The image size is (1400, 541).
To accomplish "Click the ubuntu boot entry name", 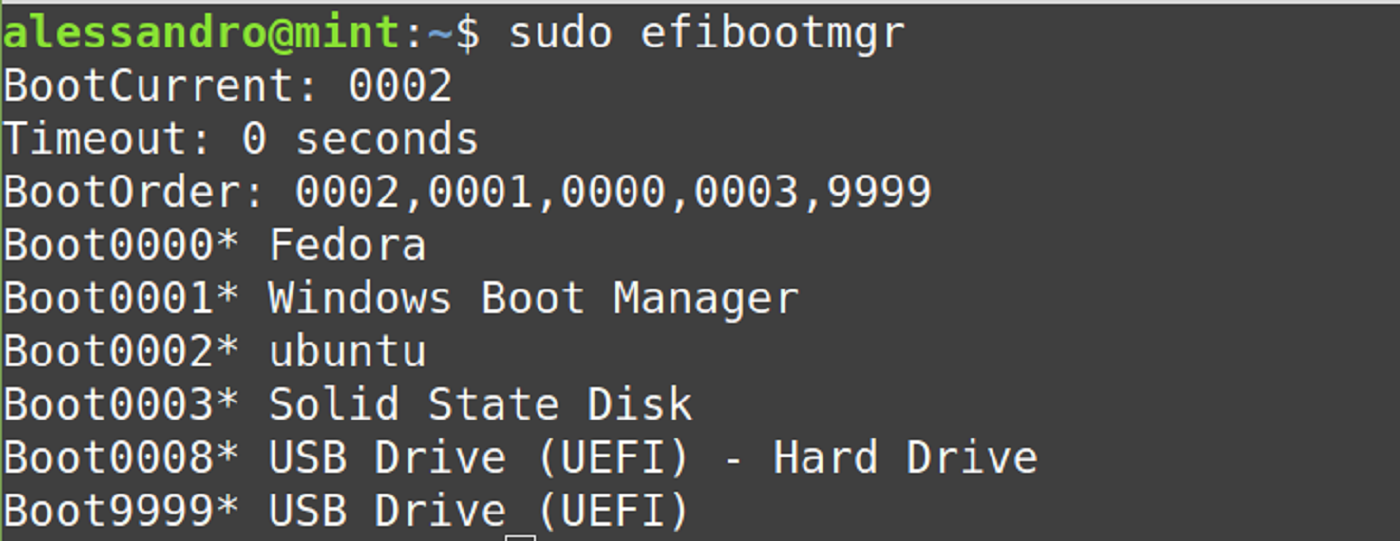I will pos(347,351).
